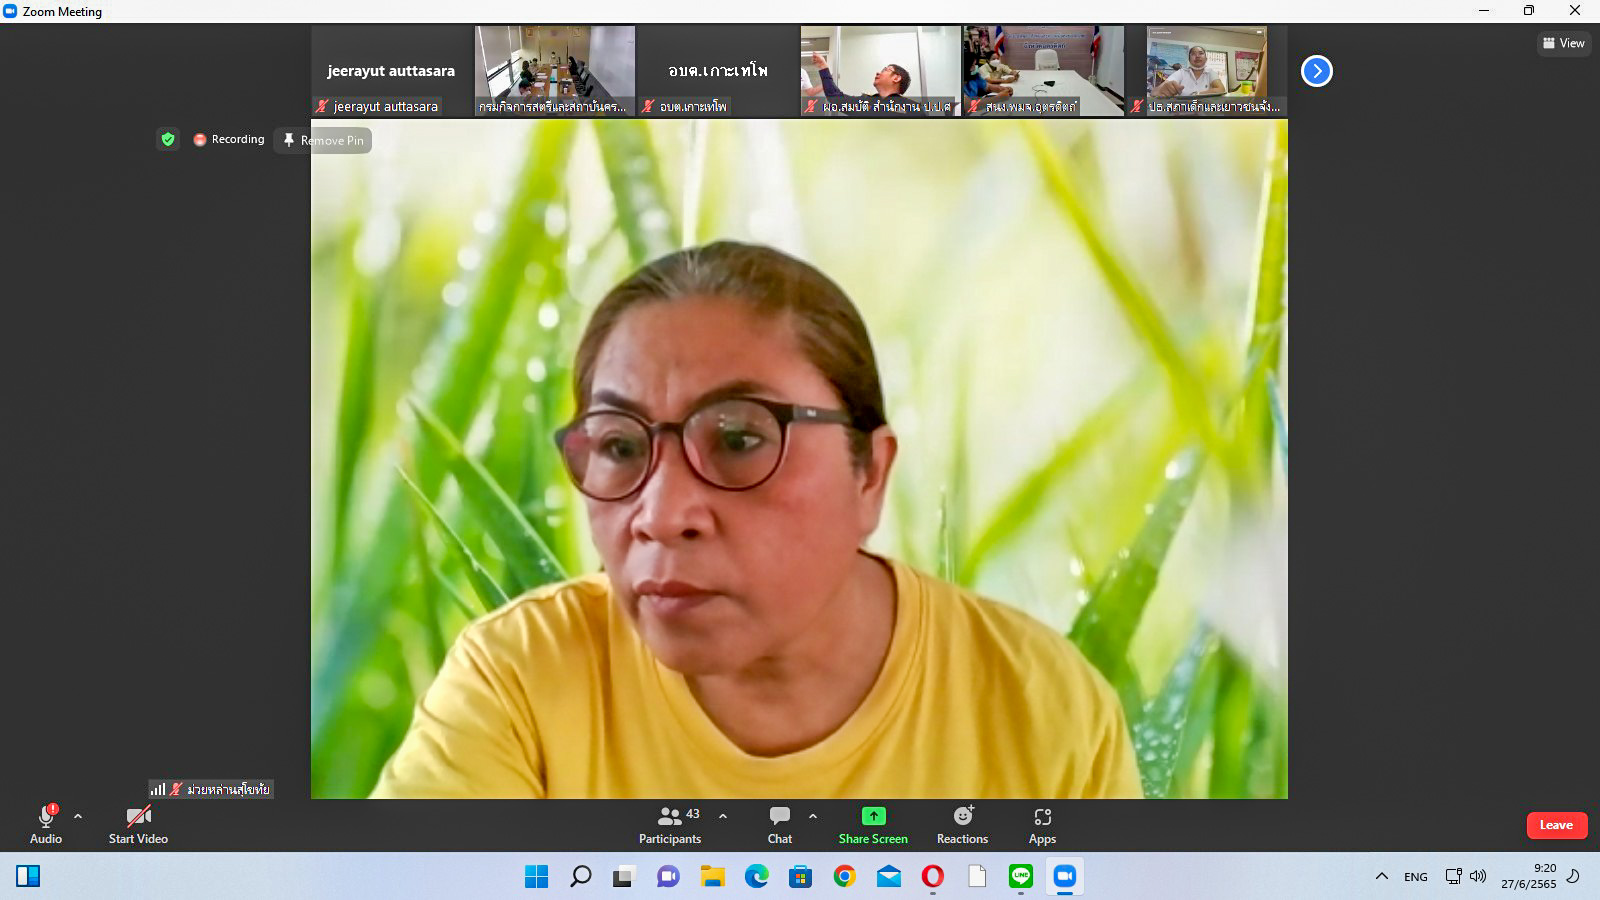Select thumbnail with Thai flags meeting room
This screenshot has width=1600, height=900.
pyautogui.click(x=1044, y=71)
